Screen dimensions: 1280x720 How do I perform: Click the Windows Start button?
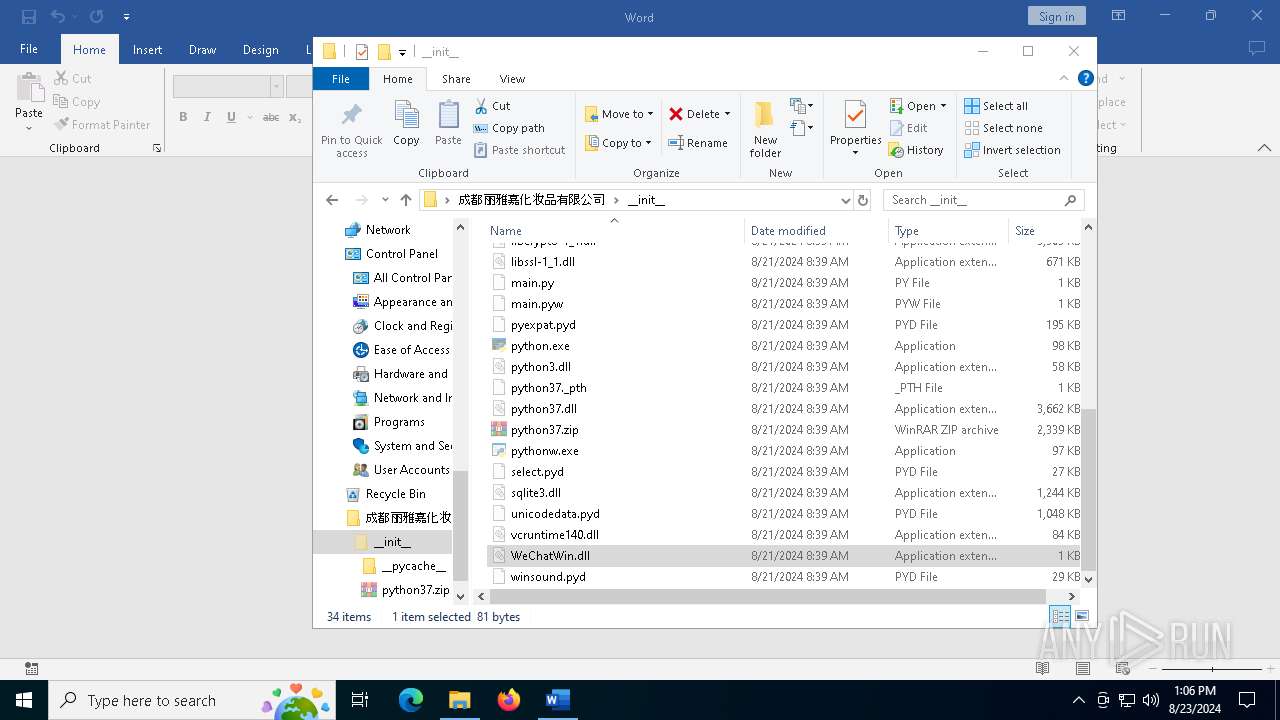(24, 700)
